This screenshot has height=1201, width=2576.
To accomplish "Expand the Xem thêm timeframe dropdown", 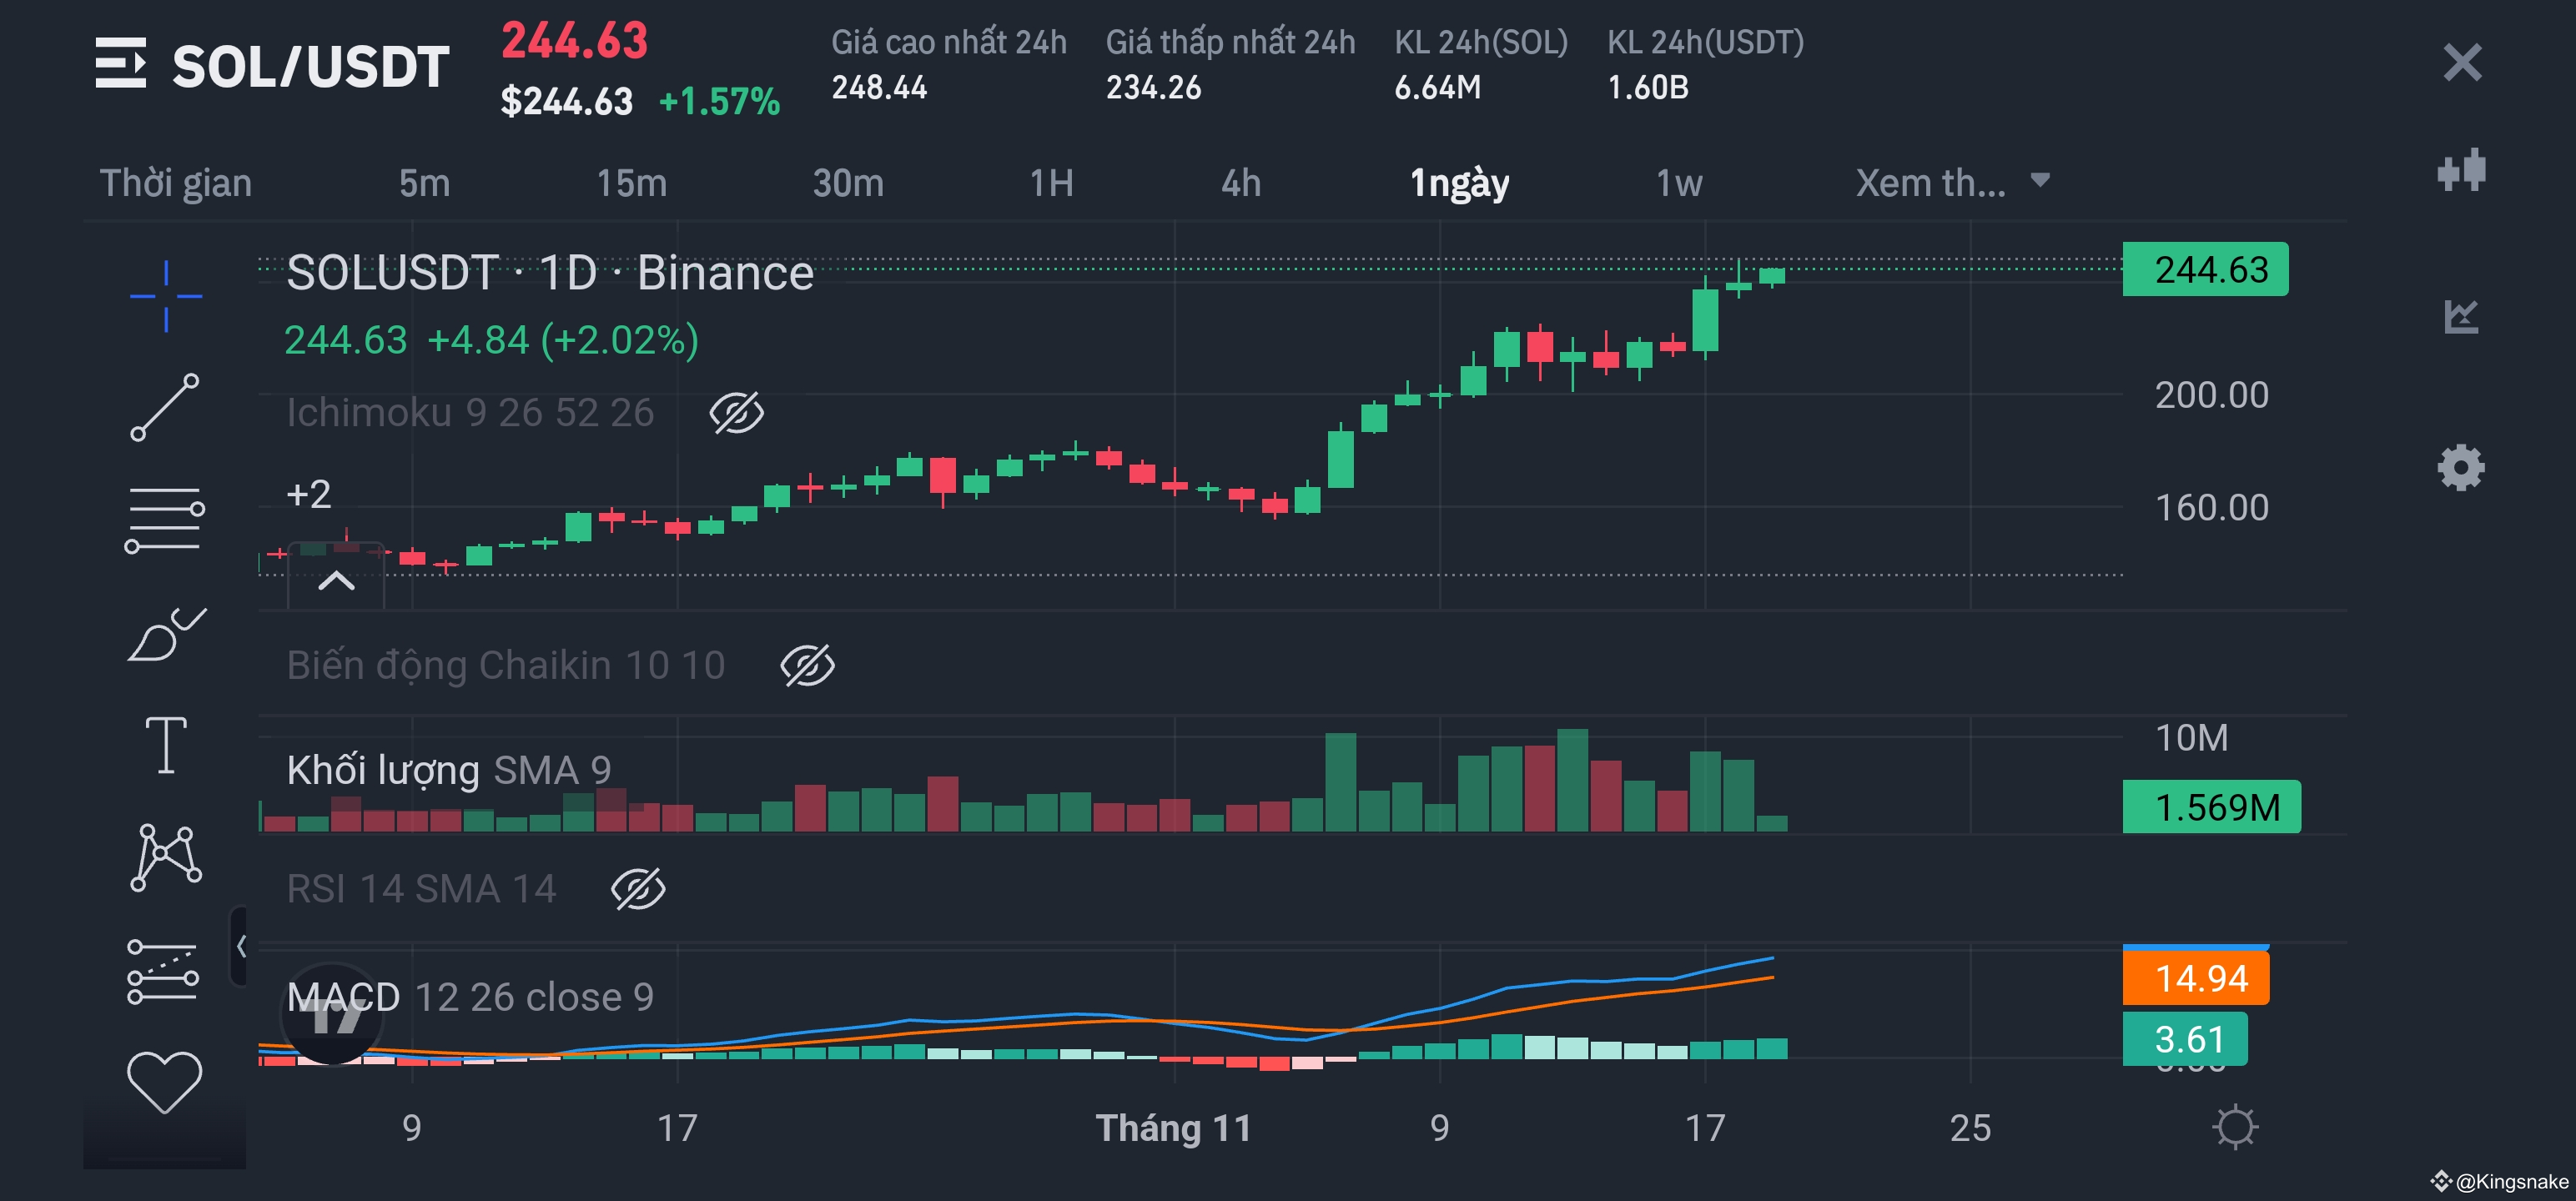I will point(1951,183).
